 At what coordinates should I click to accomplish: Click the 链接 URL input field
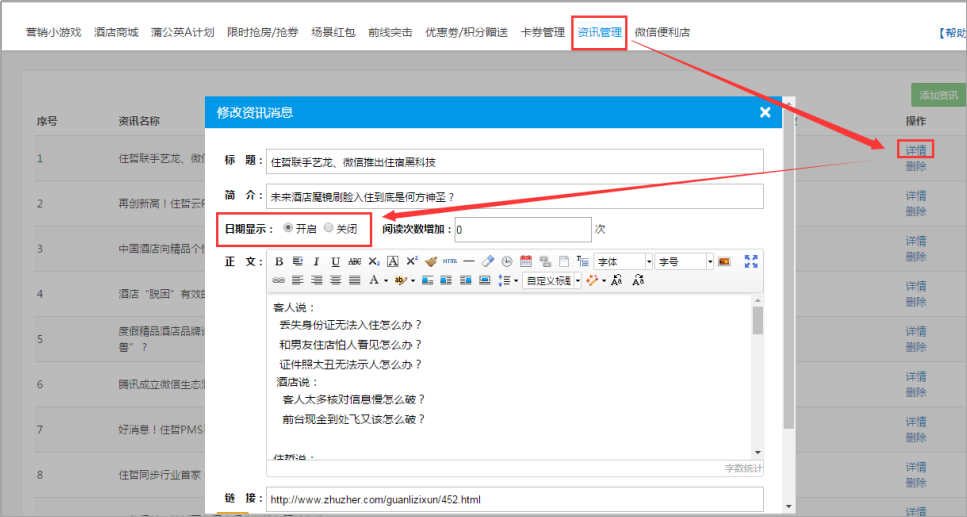point(515,499)
